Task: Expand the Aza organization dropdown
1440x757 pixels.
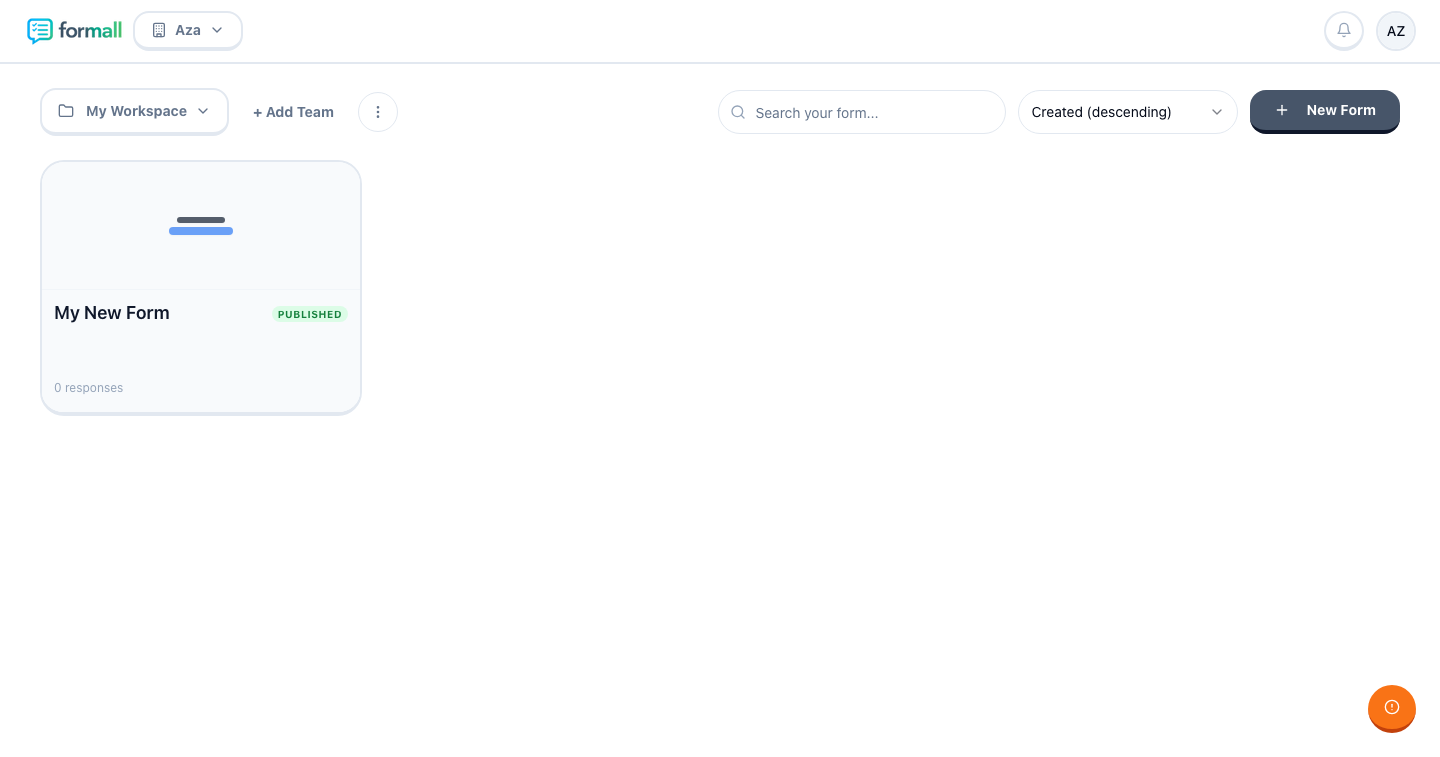Action: point(188,30)
